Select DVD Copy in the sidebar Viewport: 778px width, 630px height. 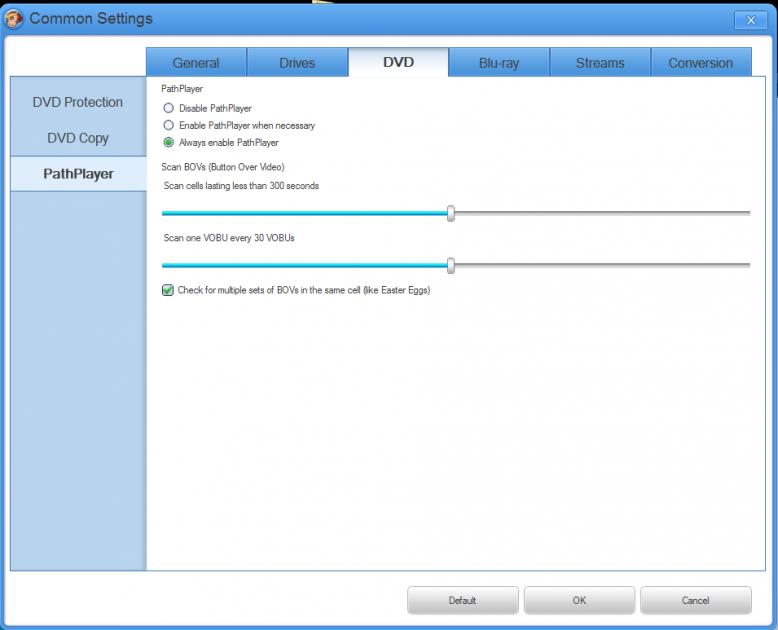(x=78, y=138)
